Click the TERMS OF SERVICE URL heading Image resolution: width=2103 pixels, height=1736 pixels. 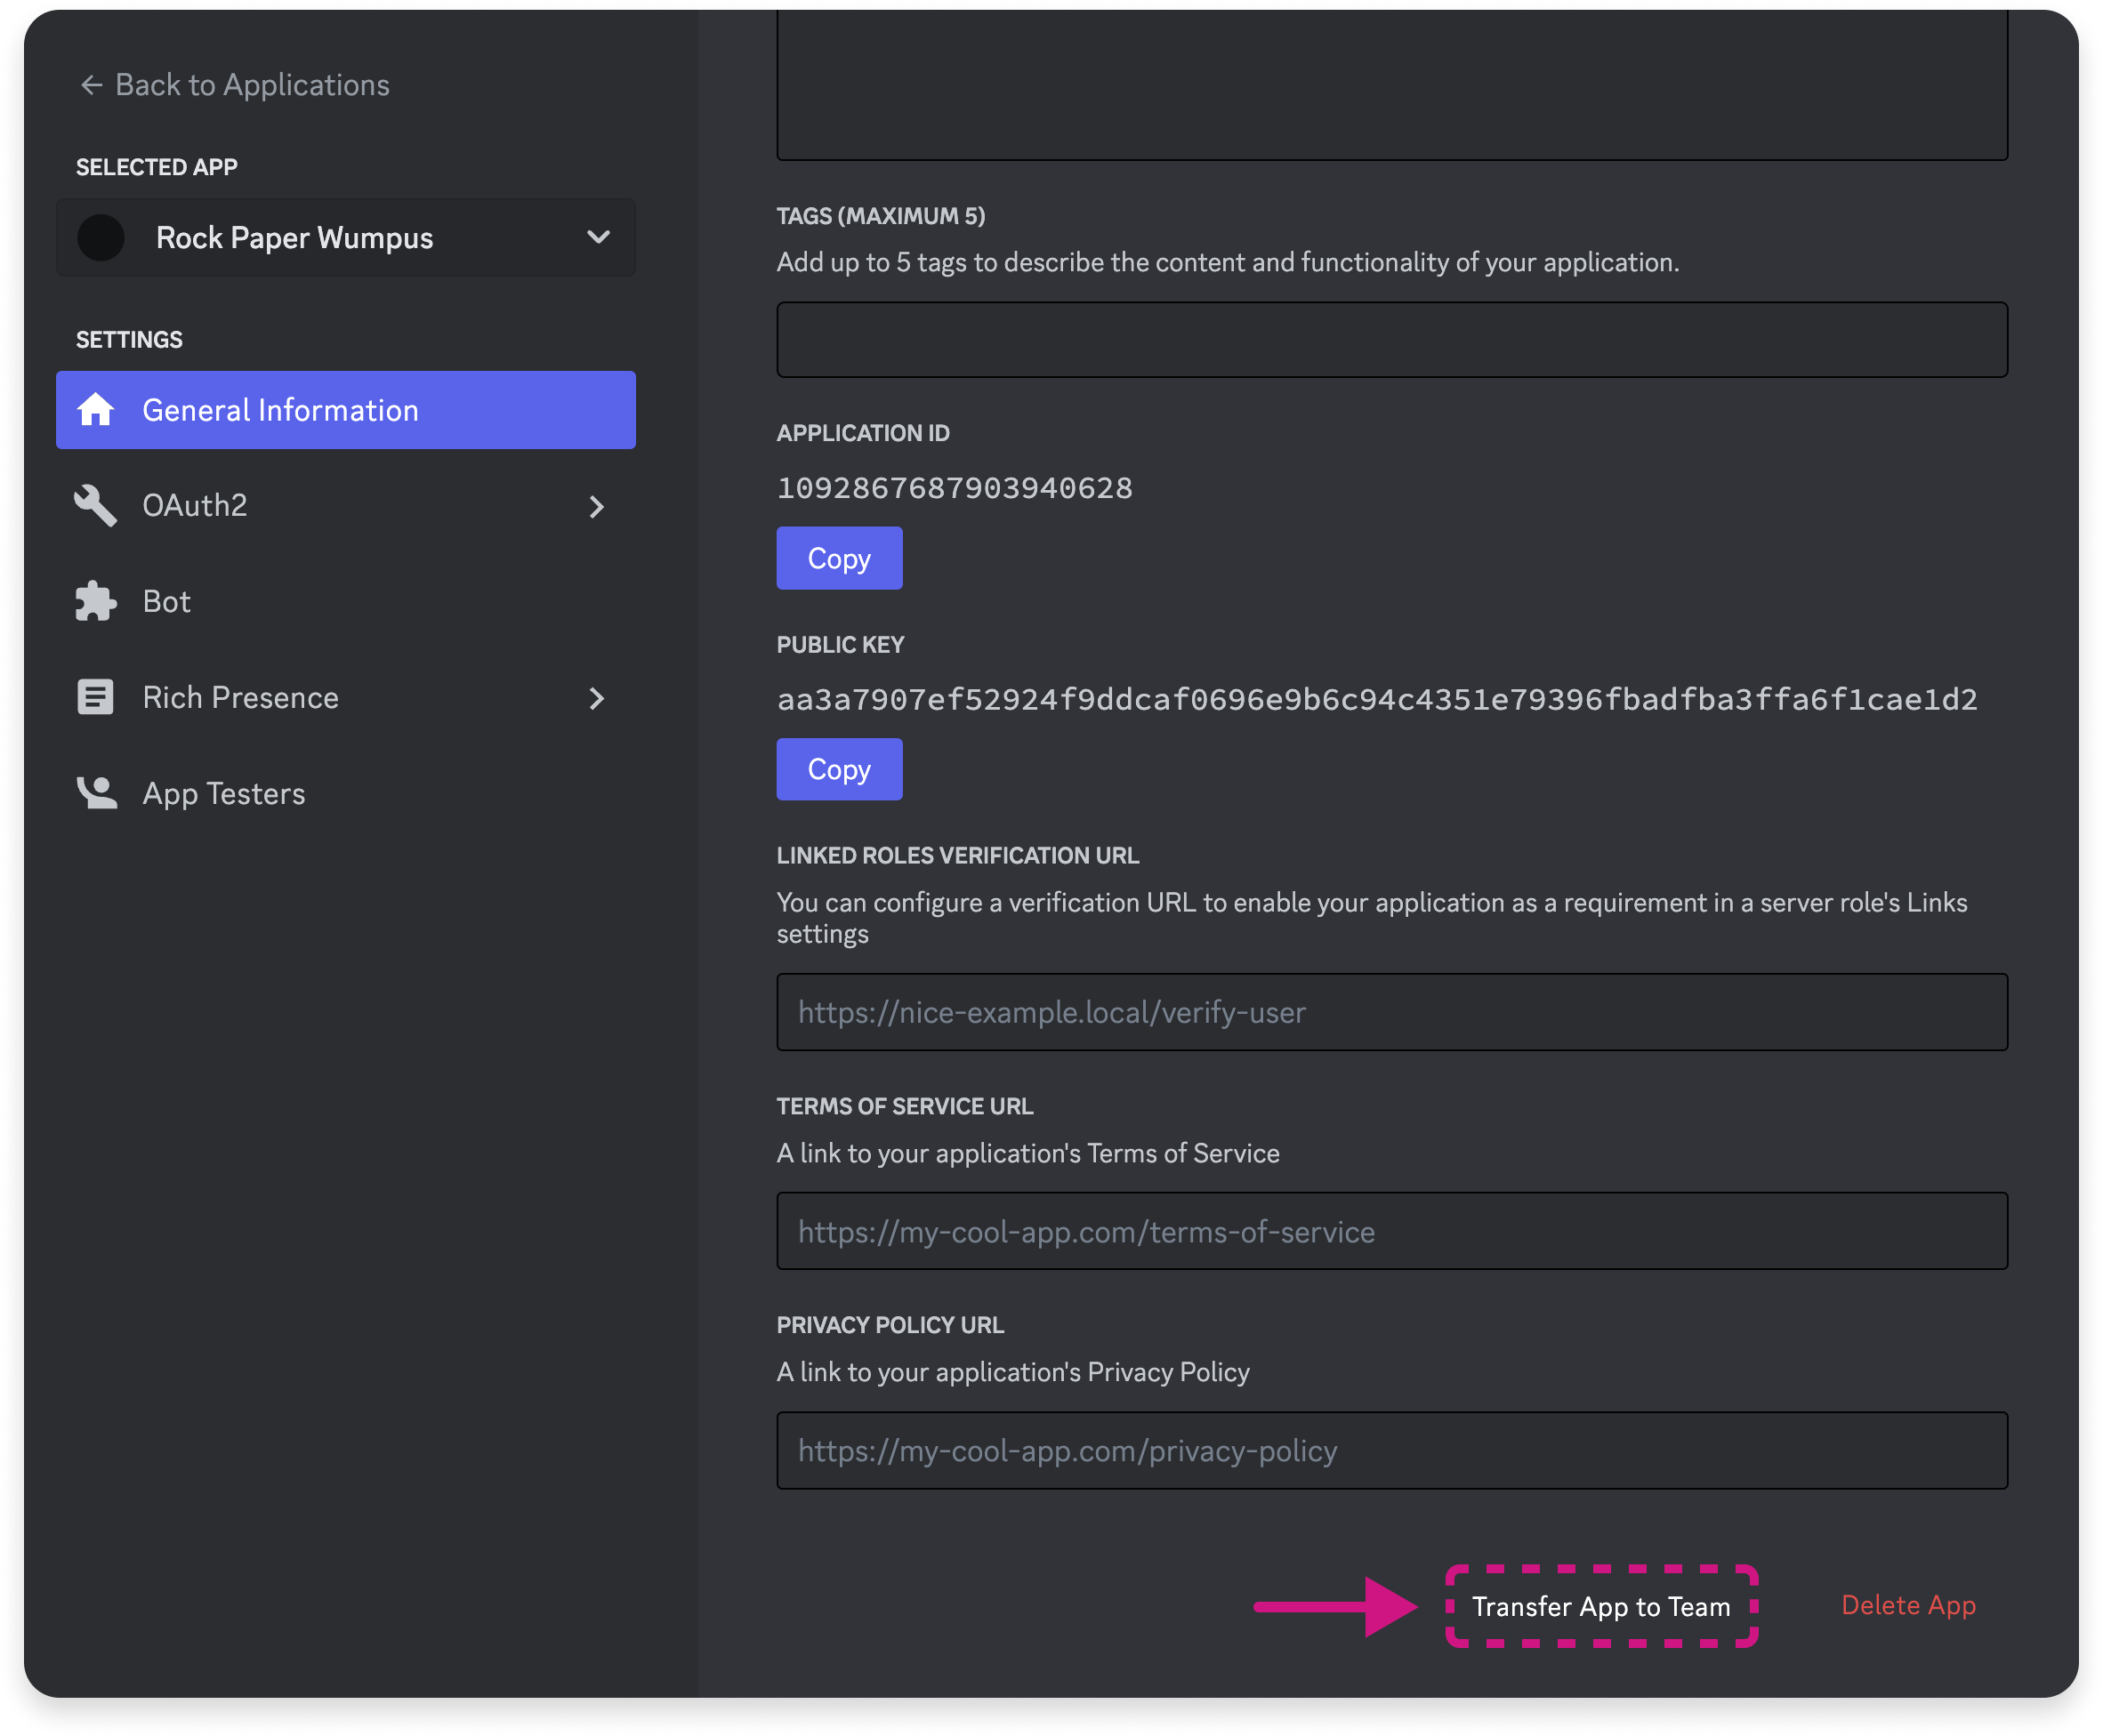[905, 1106]
